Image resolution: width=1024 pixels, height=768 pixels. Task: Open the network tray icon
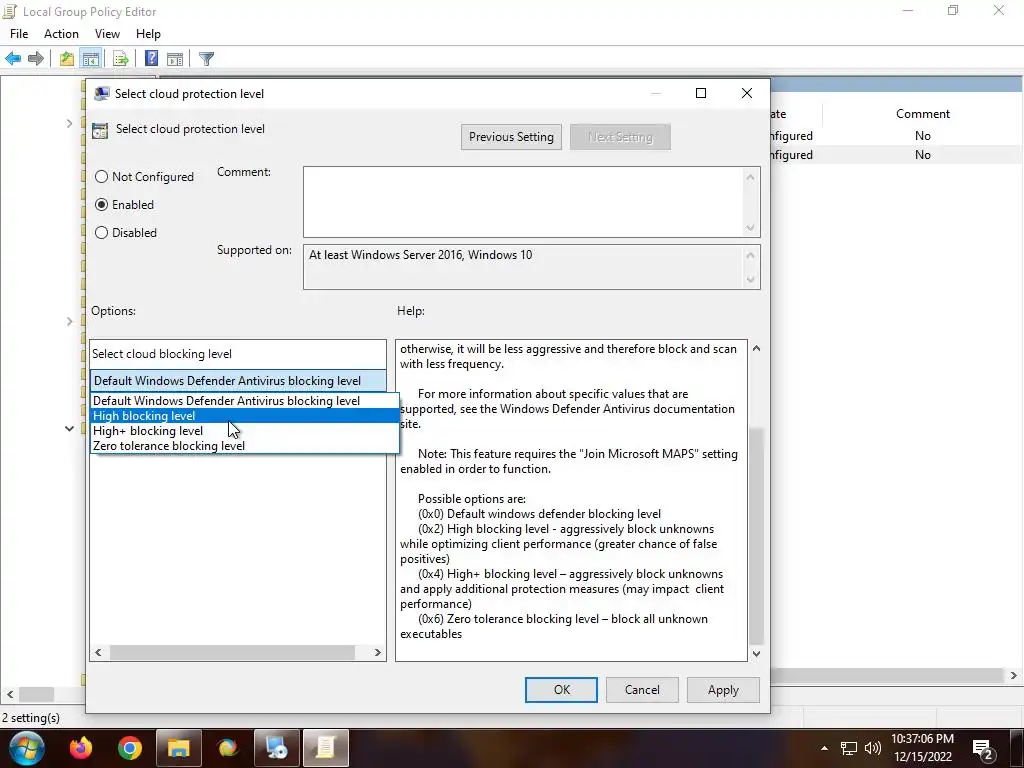point(848,748)
